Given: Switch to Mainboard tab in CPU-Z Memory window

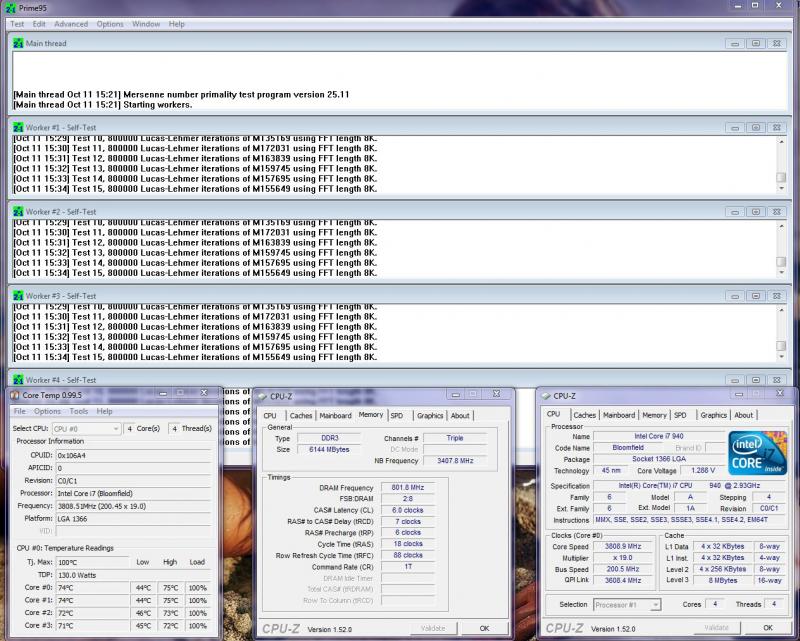Looking at the screenshot, I should pyautogui.click(x=335, y=416).
